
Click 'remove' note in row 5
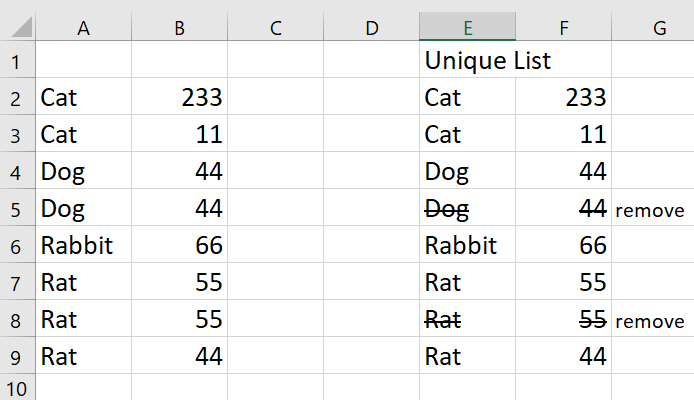(x=650, y=210)
